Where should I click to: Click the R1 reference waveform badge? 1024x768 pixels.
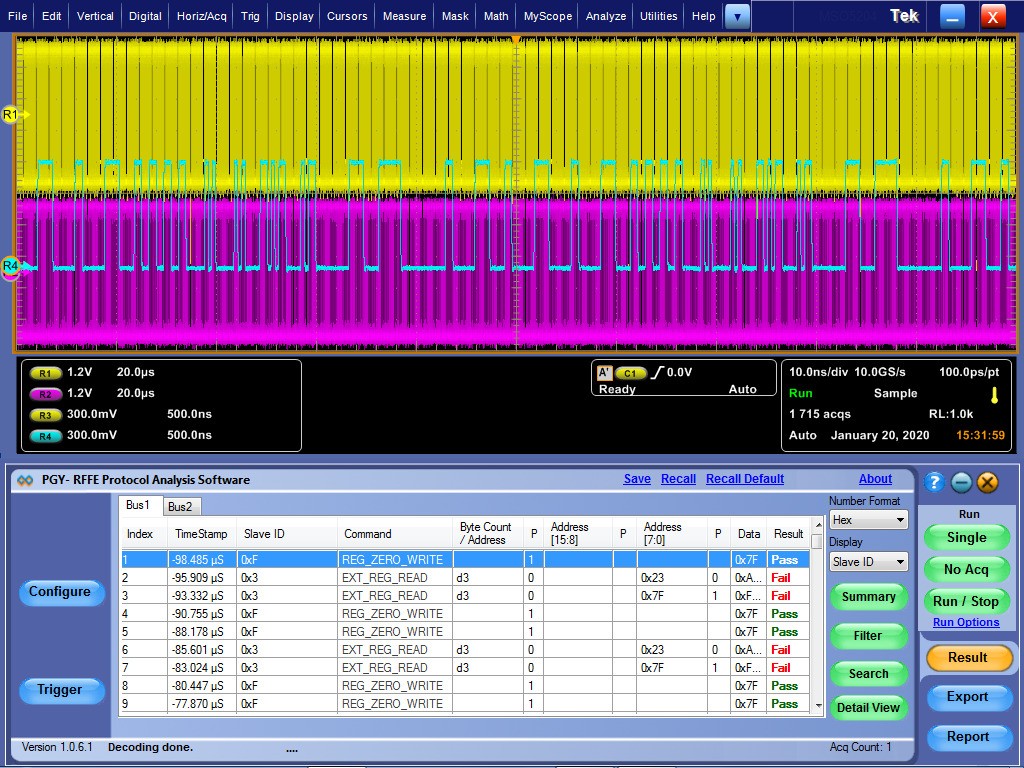click(x=46, y=372)
